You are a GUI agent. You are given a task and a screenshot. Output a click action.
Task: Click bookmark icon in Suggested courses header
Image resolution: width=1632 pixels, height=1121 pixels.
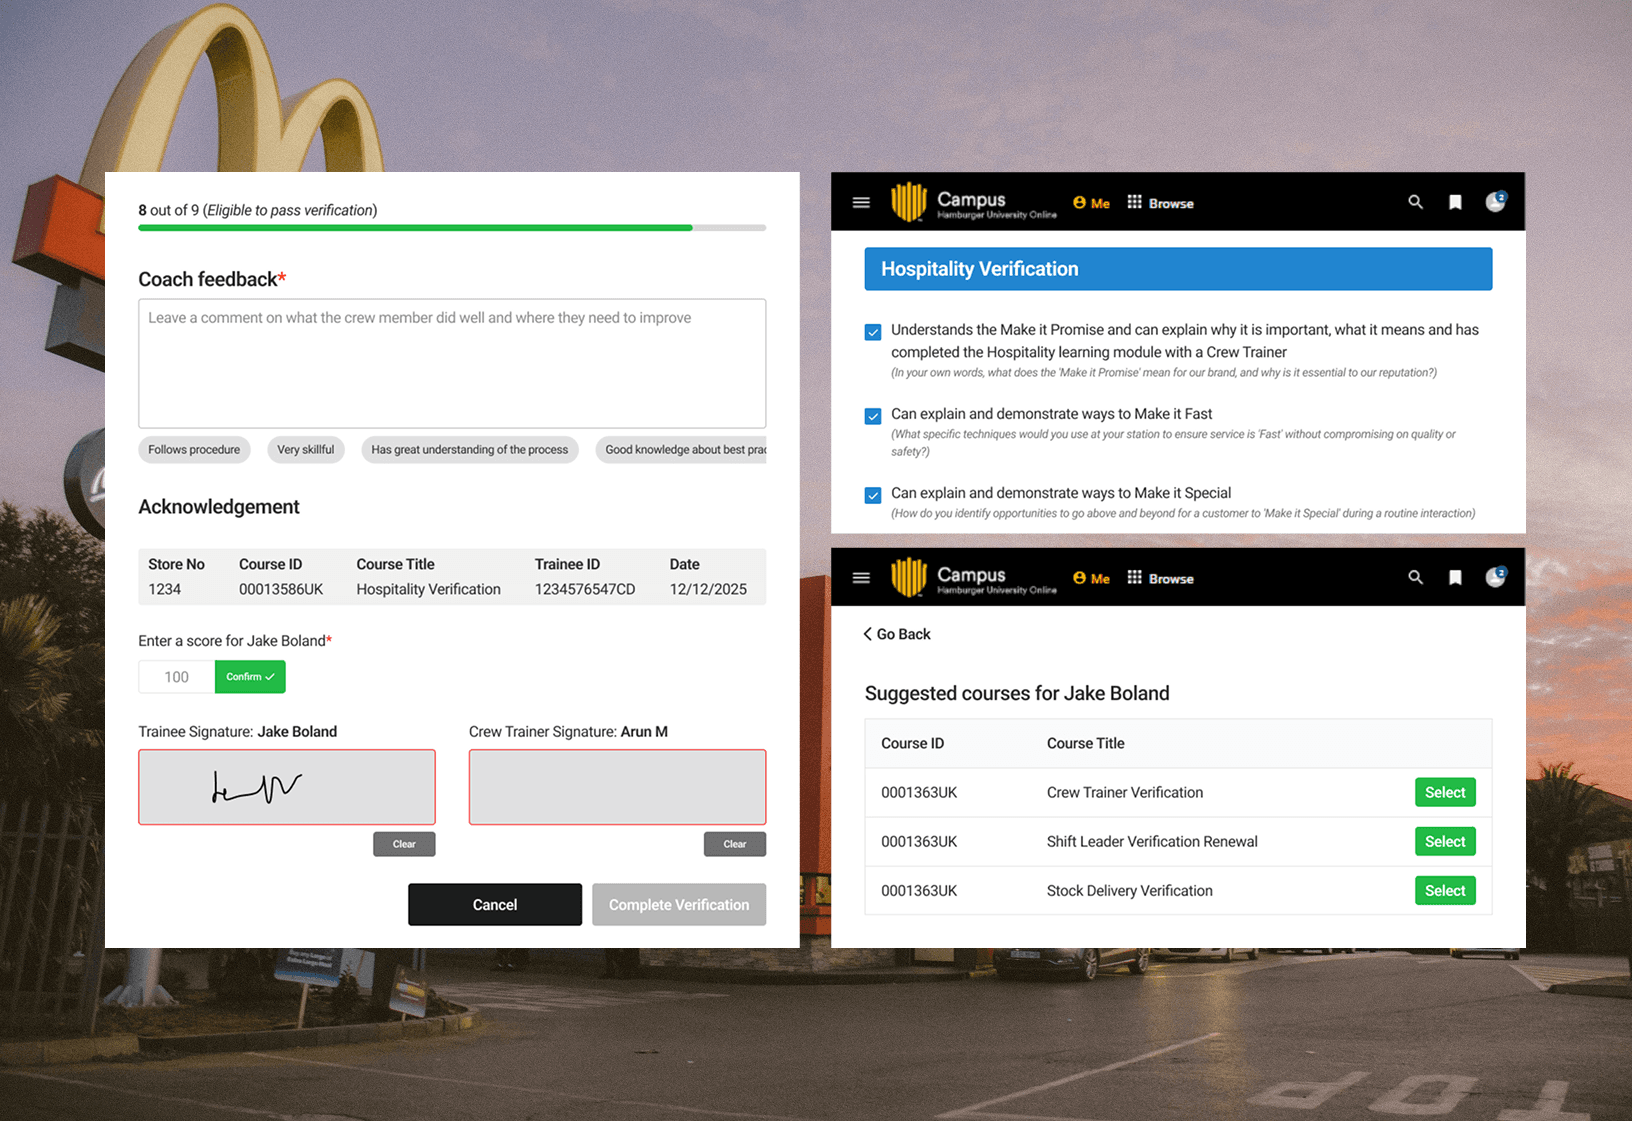coord(1455,577)
